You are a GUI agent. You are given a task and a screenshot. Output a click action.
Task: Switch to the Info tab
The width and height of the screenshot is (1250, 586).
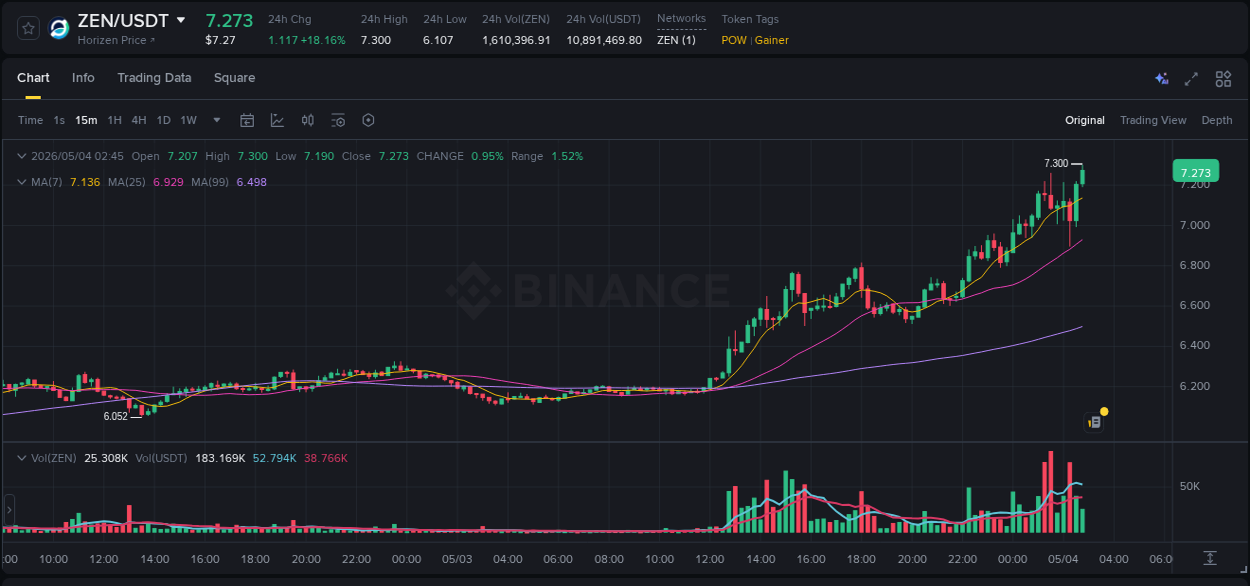coord(83,78)
